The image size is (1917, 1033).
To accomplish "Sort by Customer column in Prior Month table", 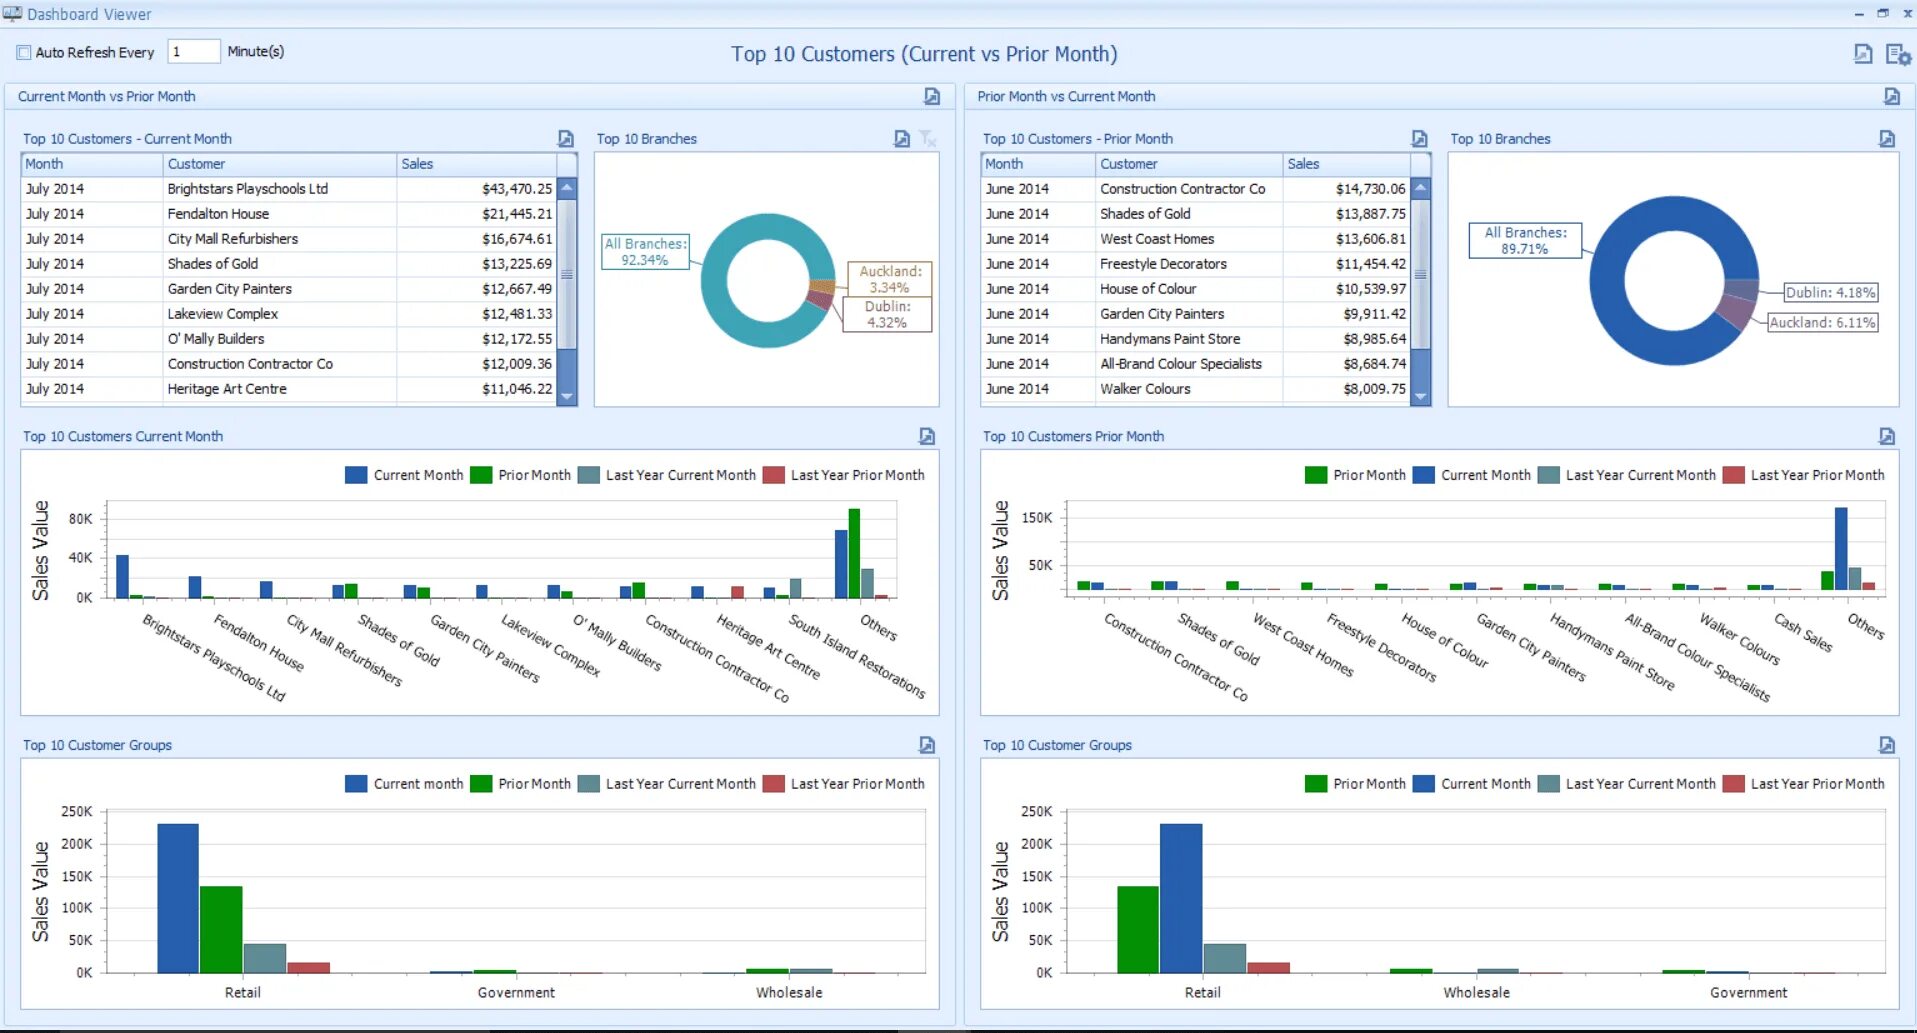I will pos(1189,164).
